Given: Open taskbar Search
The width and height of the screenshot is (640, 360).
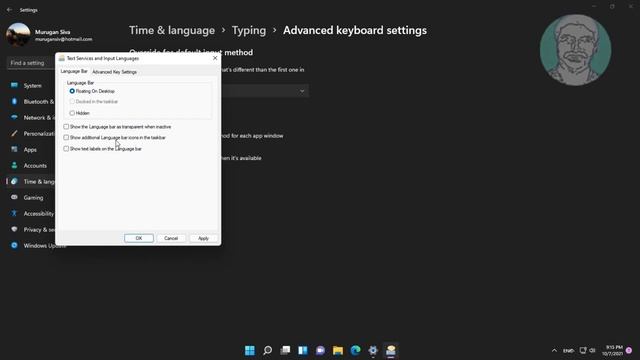Looking at the screenshot, I should point(267,350).
